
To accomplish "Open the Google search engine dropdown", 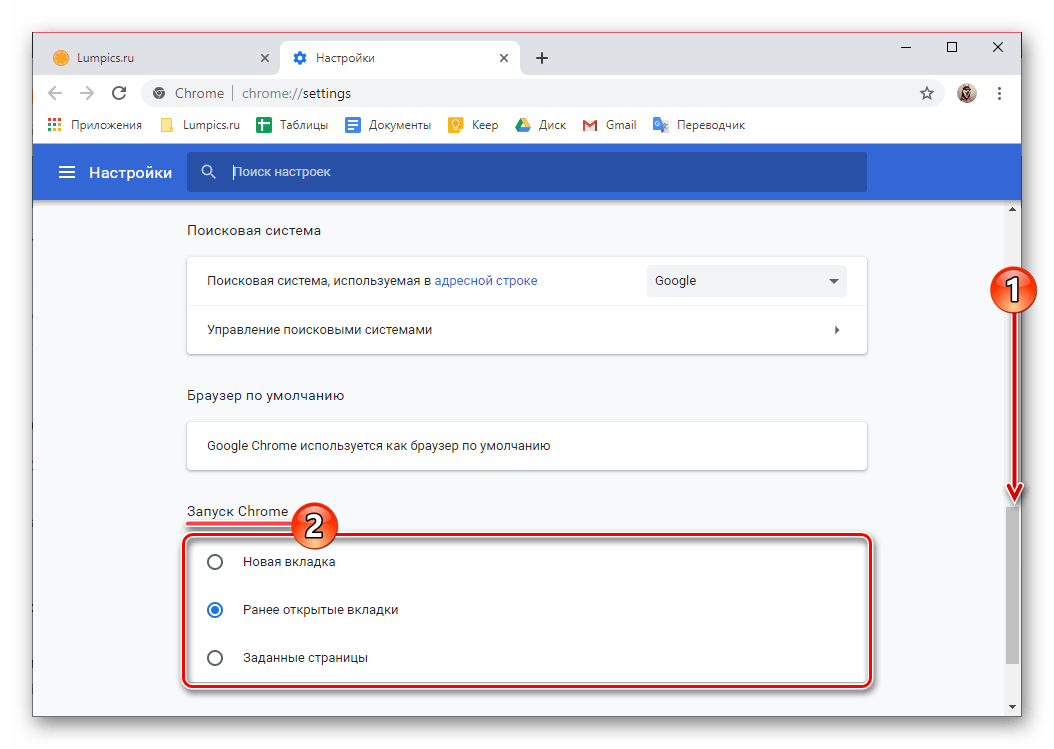I will coord(746,281).
